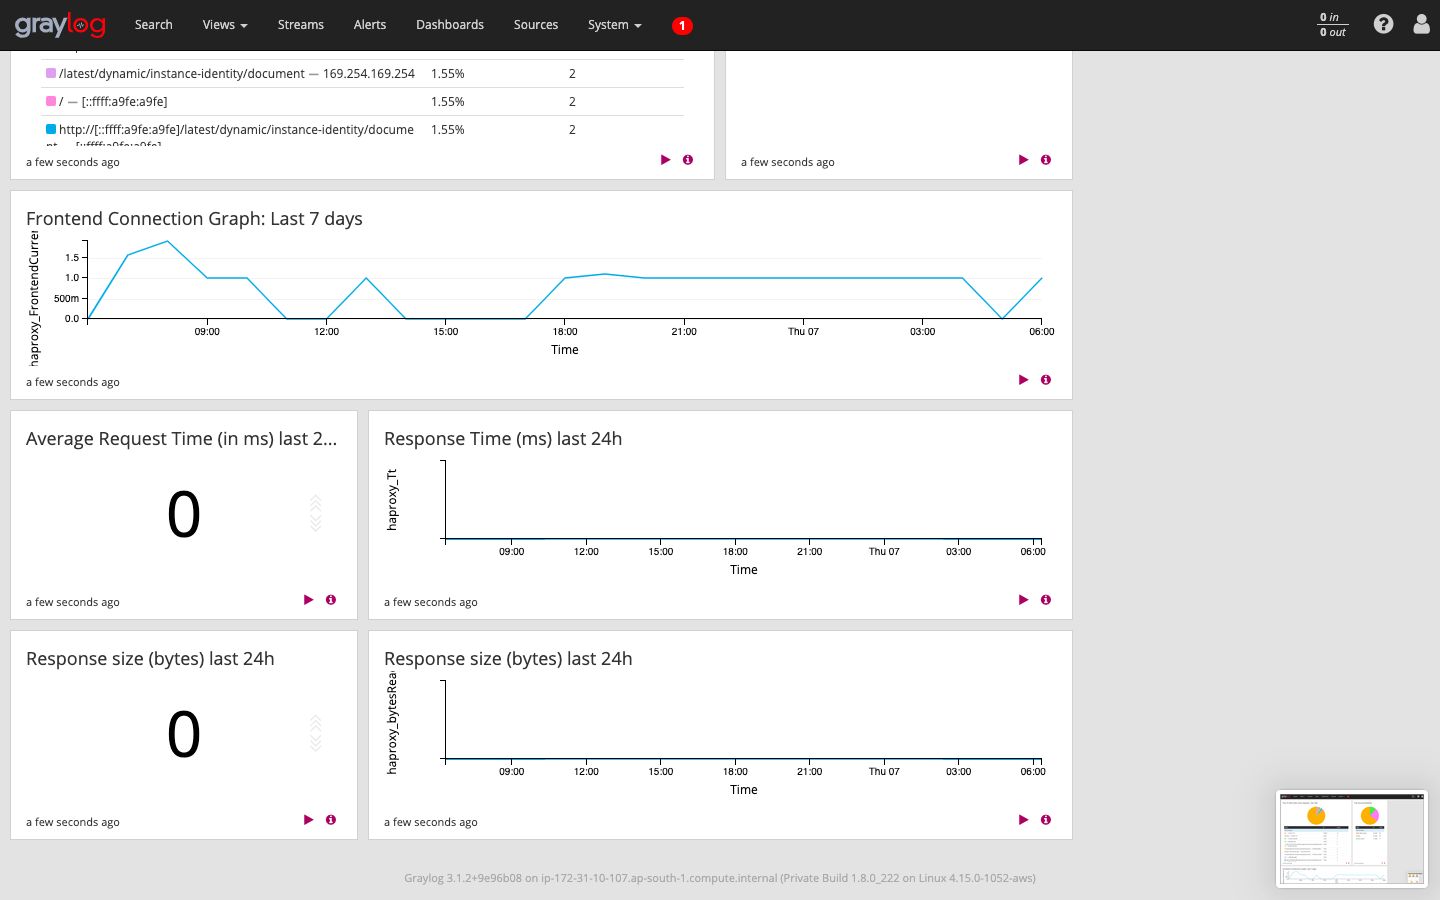Click the 'Thu 07' label on Frontend Connection Graph
Screen dimensions: 1440x900
pos(803,331)
